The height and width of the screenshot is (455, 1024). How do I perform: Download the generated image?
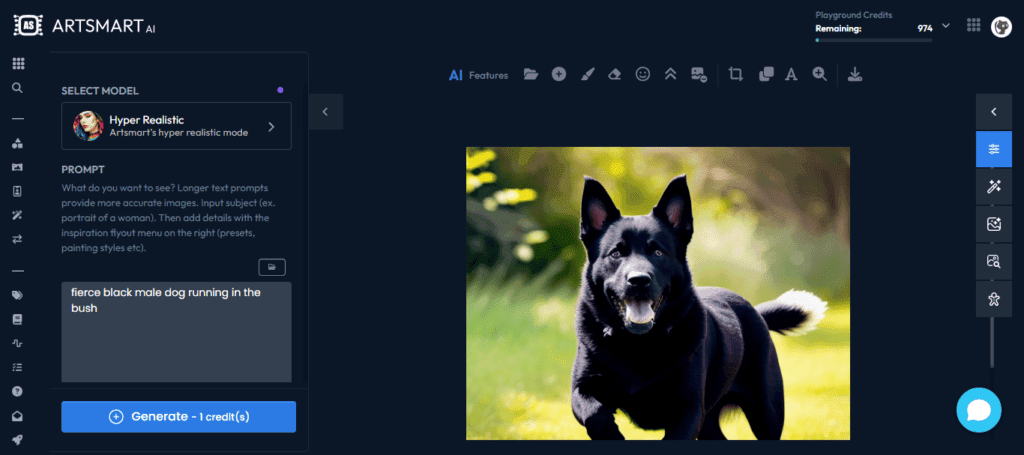pyautogui.click(x=855, y=74)
